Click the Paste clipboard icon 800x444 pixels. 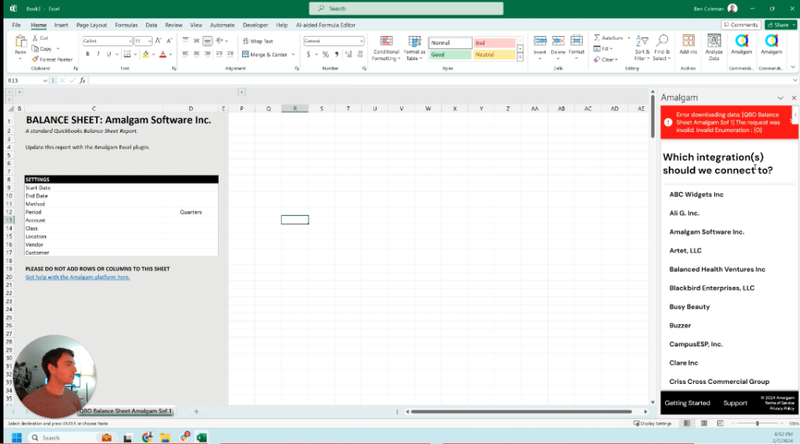coord(20,43)
